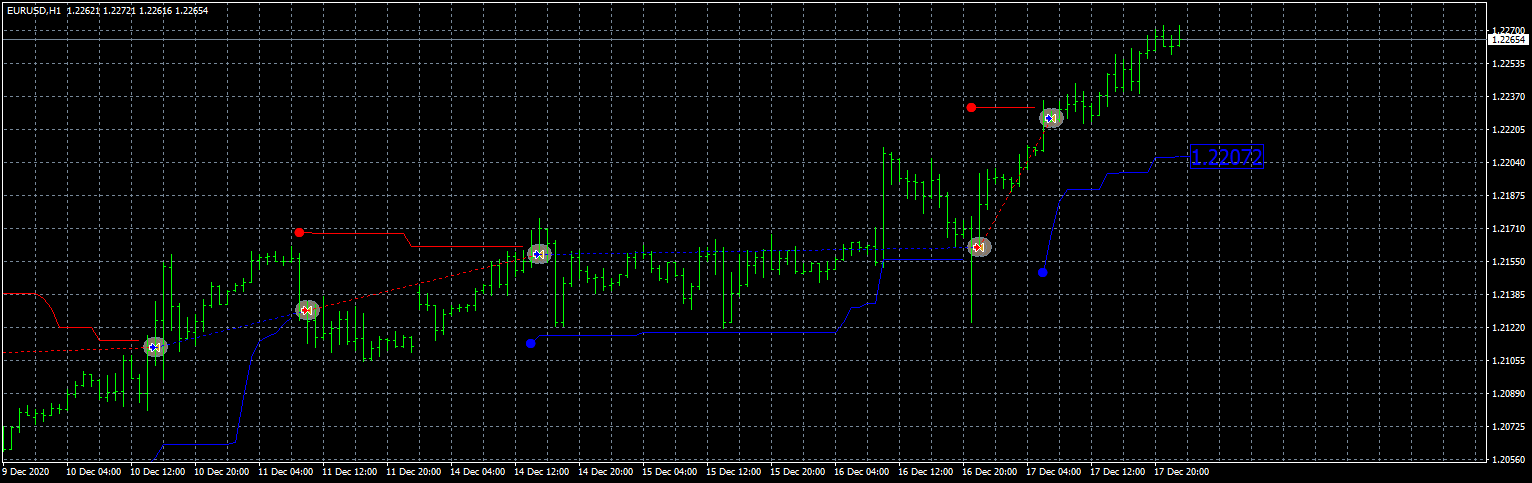Click the 1.22205 price scale label

pyautogui.click(x=1507, y=129)
